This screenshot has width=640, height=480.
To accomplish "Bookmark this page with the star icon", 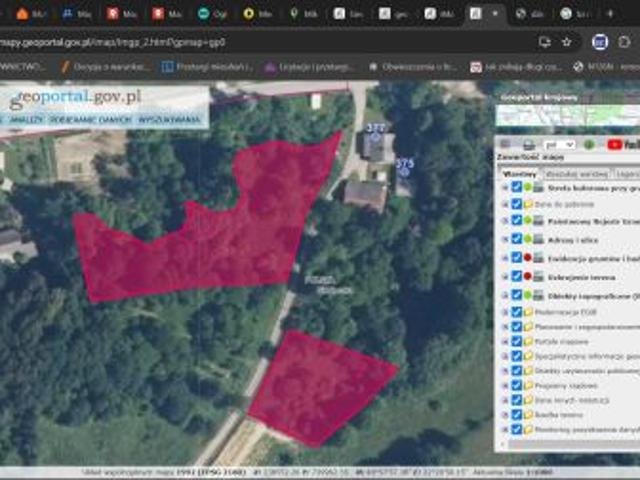I will pyautogui.click(x=567, y=42).
